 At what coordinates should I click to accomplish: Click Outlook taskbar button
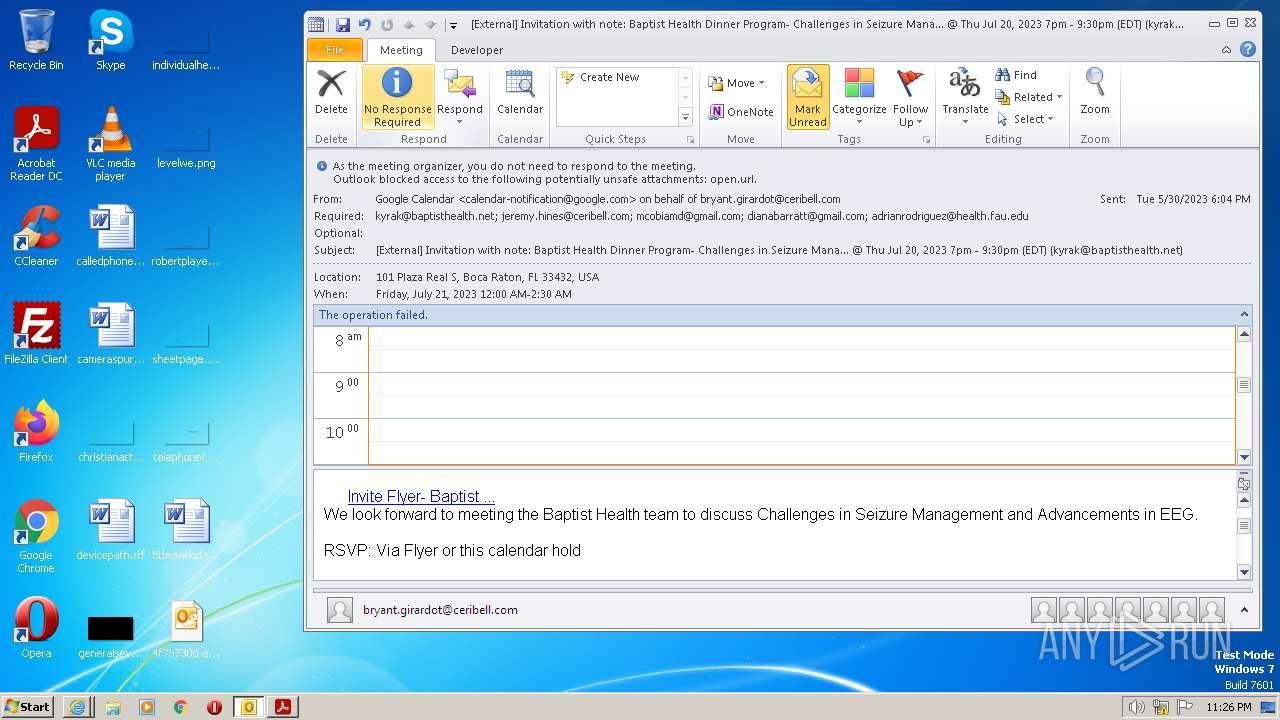pos(249,707)
